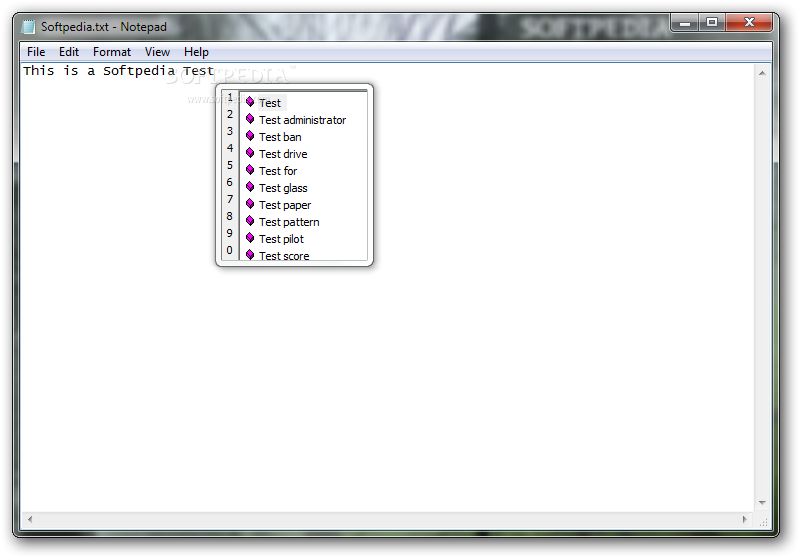Open the Format menu
The width and height of the screenshot is (800, 558).
(112, 52)
